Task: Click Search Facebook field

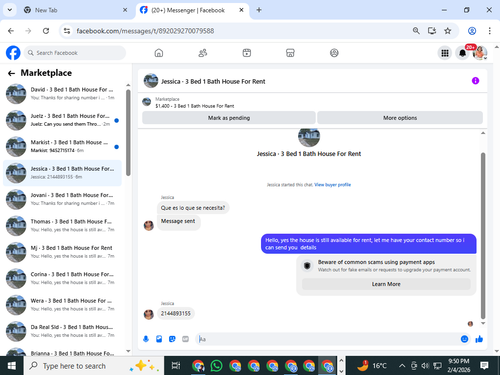Action: point(75,53)
